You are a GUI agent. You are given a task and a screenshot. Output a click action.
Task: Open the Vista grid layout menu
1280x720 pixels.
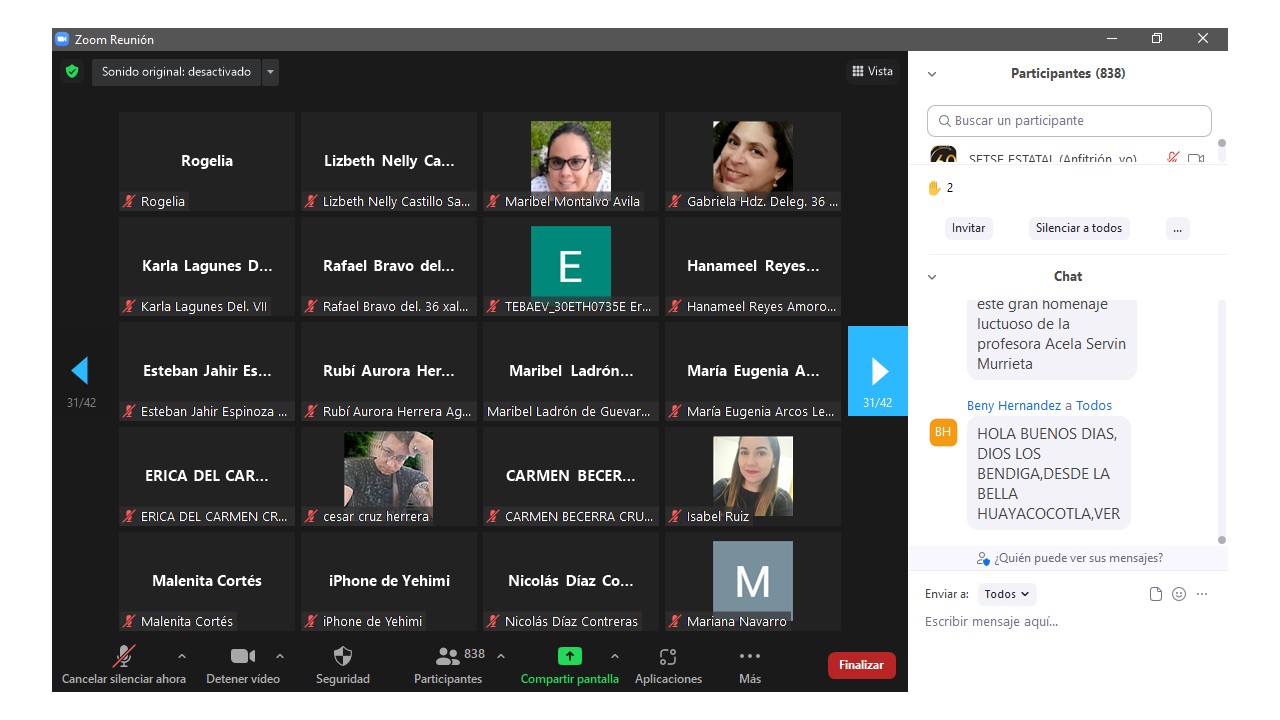pos(873,71)
